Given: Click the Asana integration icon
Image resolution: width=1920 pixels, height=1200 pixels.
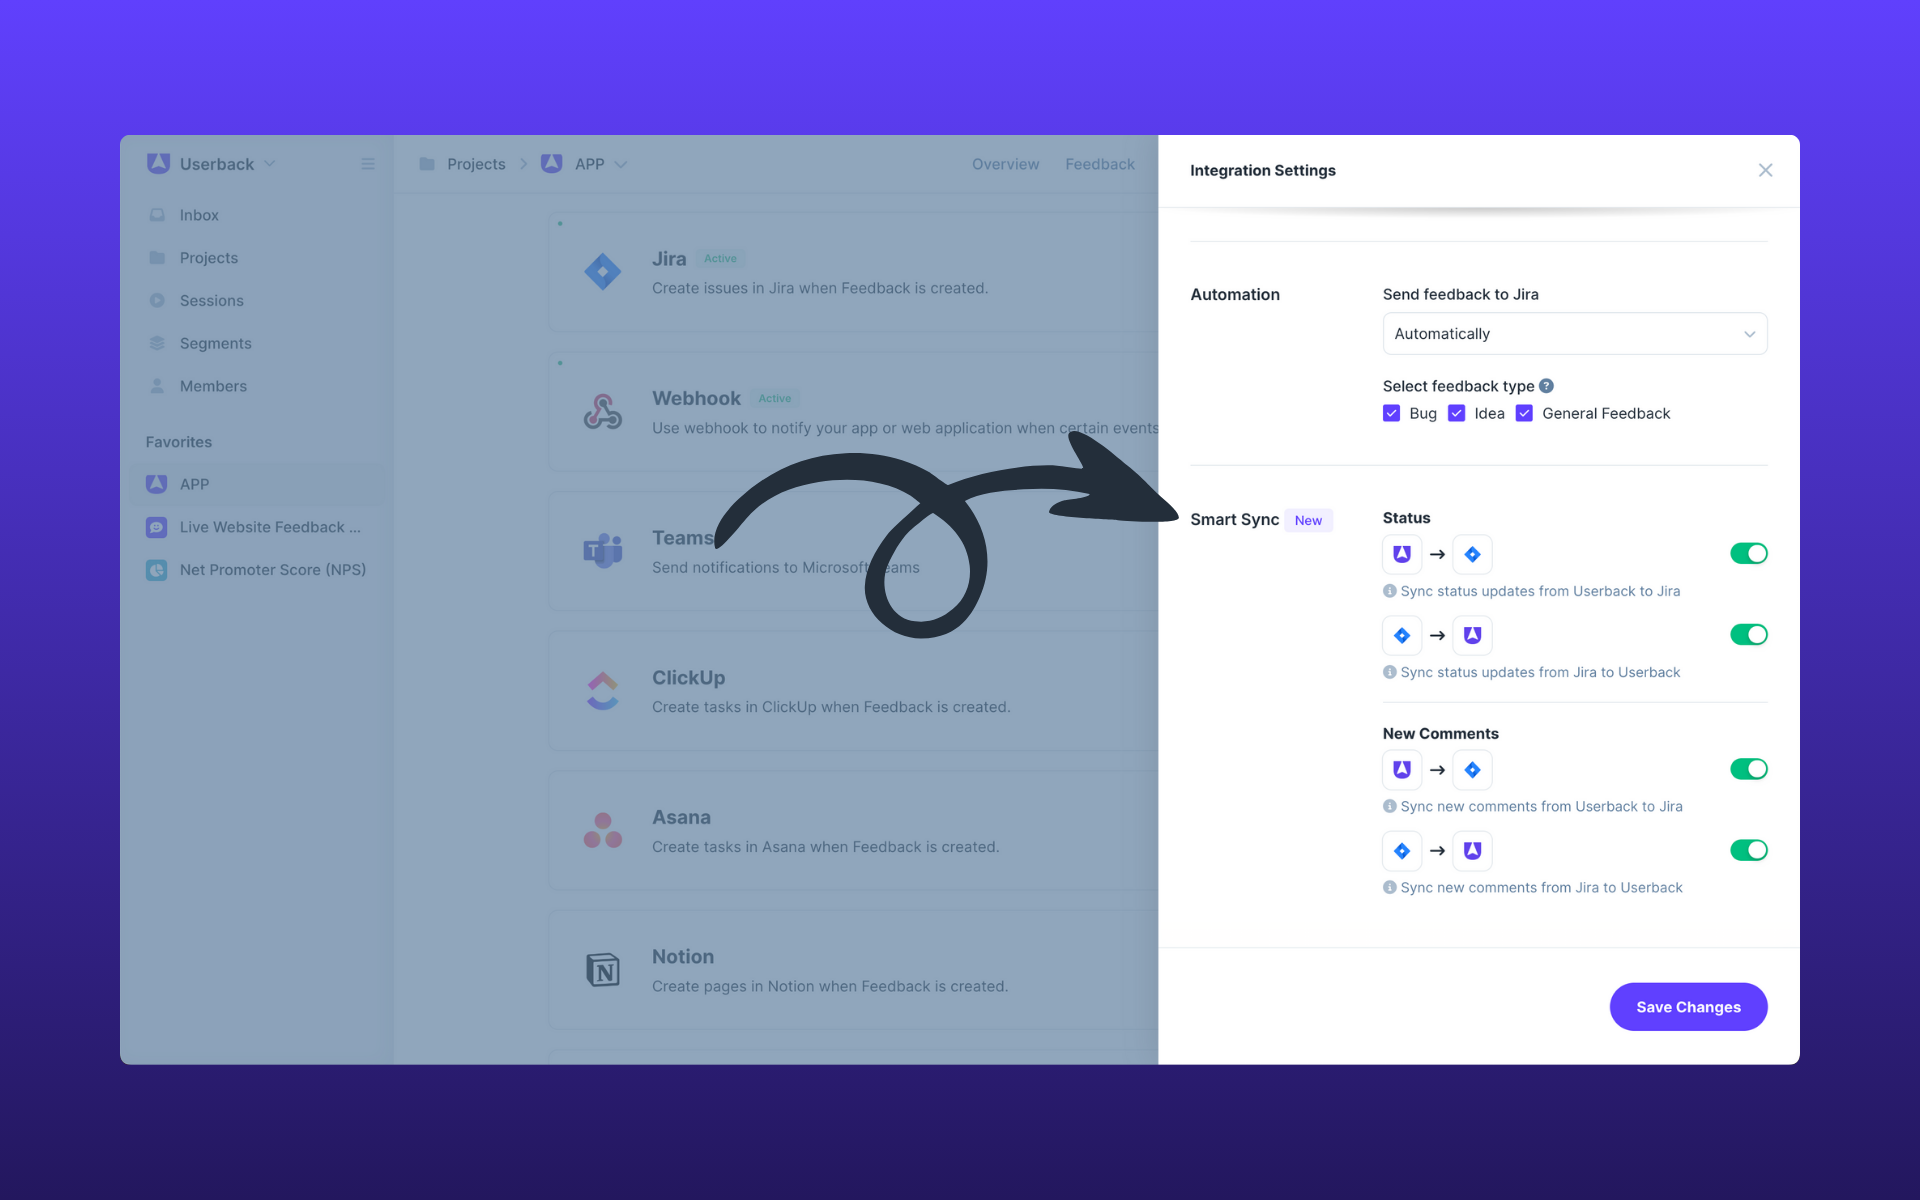Looking at the screenshot, I should (x=599, y=831).
